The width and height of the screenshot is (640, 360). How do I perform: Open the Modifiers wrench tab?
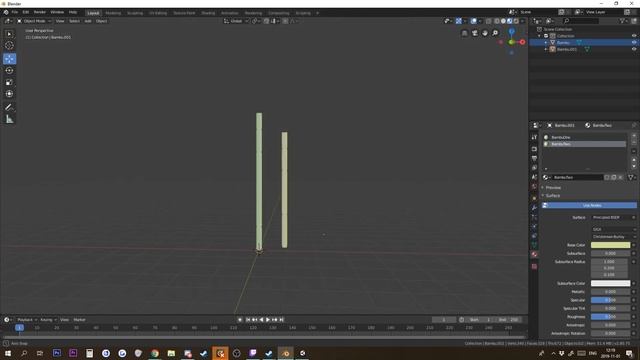[x=534, y=208]
